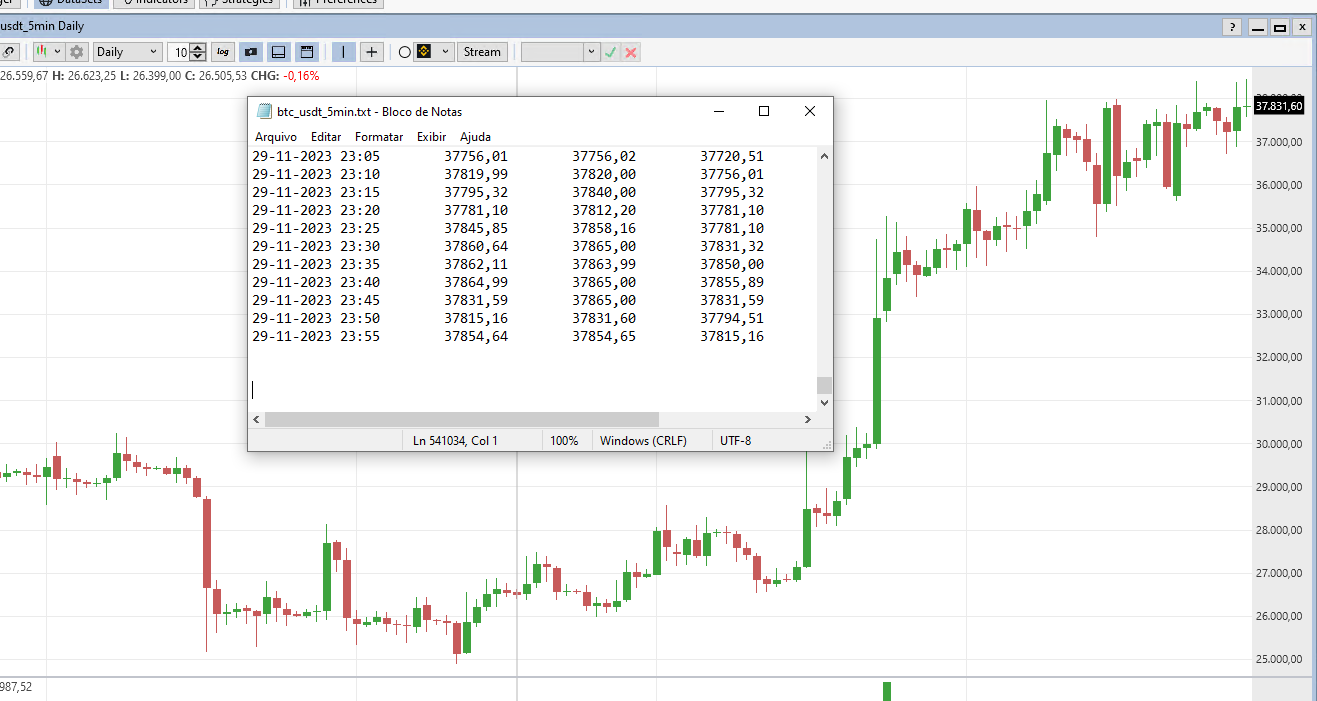Click the chart help question mark button
The height and width of the screenshot is (701, 1317).
click(x=1233, y=27)
